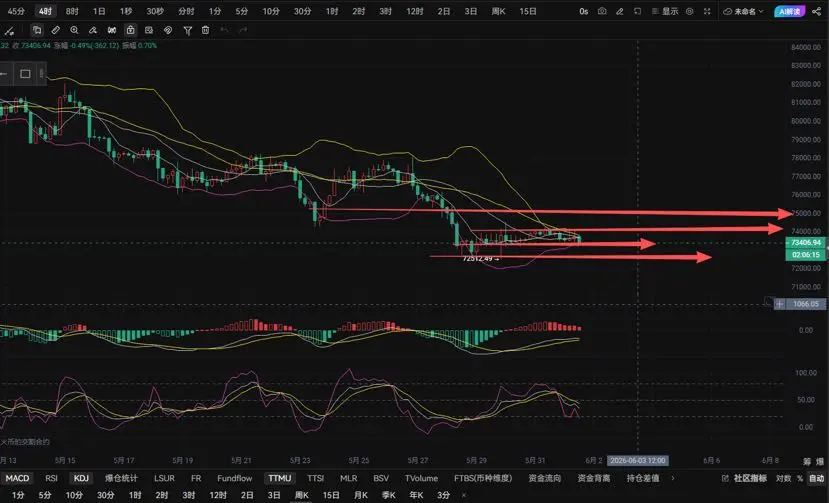829x503 pixels.
Task: Select the 年K timeframe
Action: click(x=416, y=495)
